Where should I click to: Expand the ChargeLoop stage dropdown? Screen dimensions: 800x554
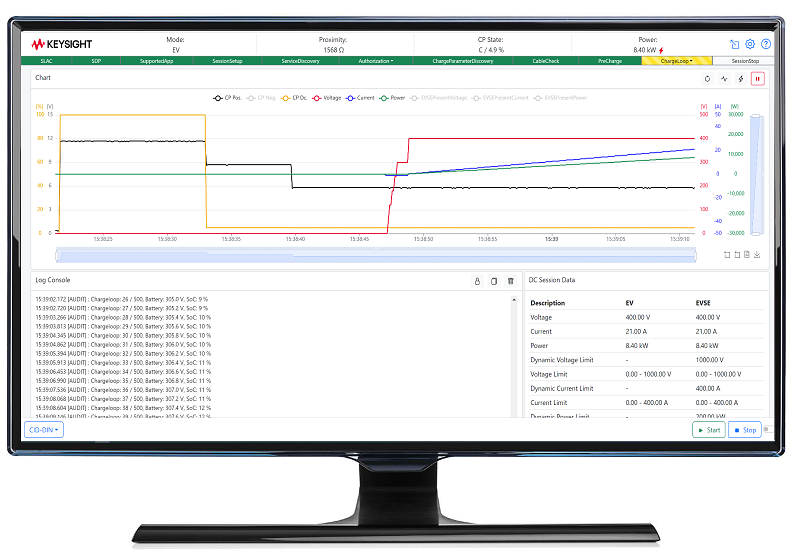pos(677,61)
